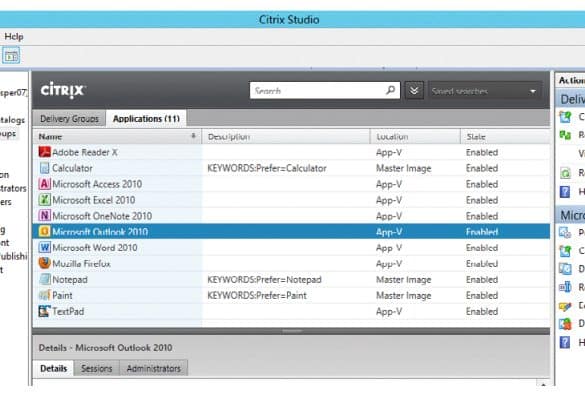Click KEYWORDS:Prefer=Notepad description cell
Viewport: 585px width, 405px height.
[264, 280]
